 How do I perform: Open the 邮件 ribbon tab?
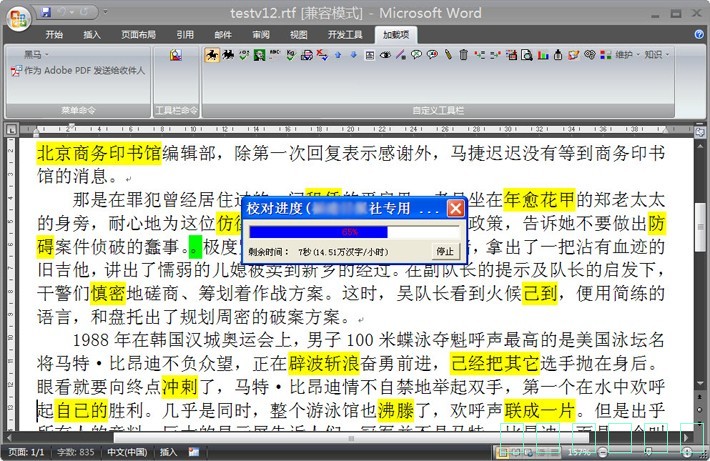pyautogui.click(x=223, y=35)
